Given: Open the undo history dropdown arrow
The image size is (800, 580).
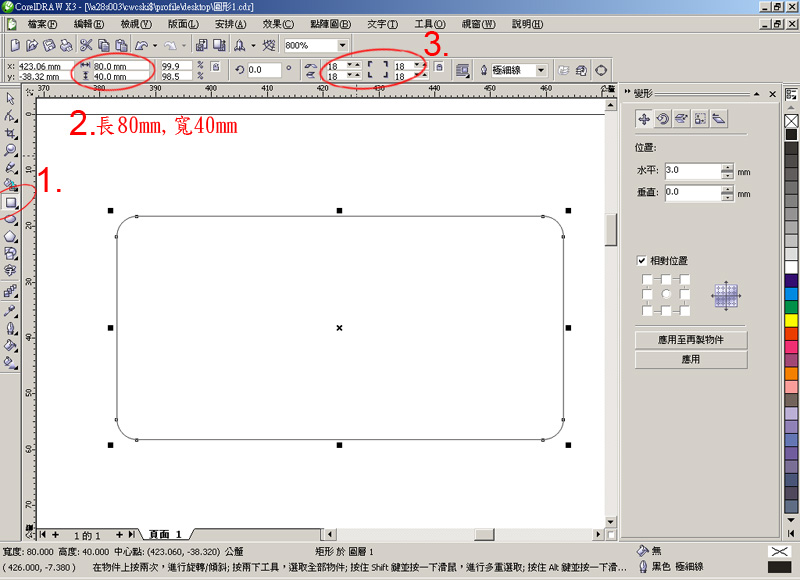Looking at the screenshot, I should [x=155, y=45].
